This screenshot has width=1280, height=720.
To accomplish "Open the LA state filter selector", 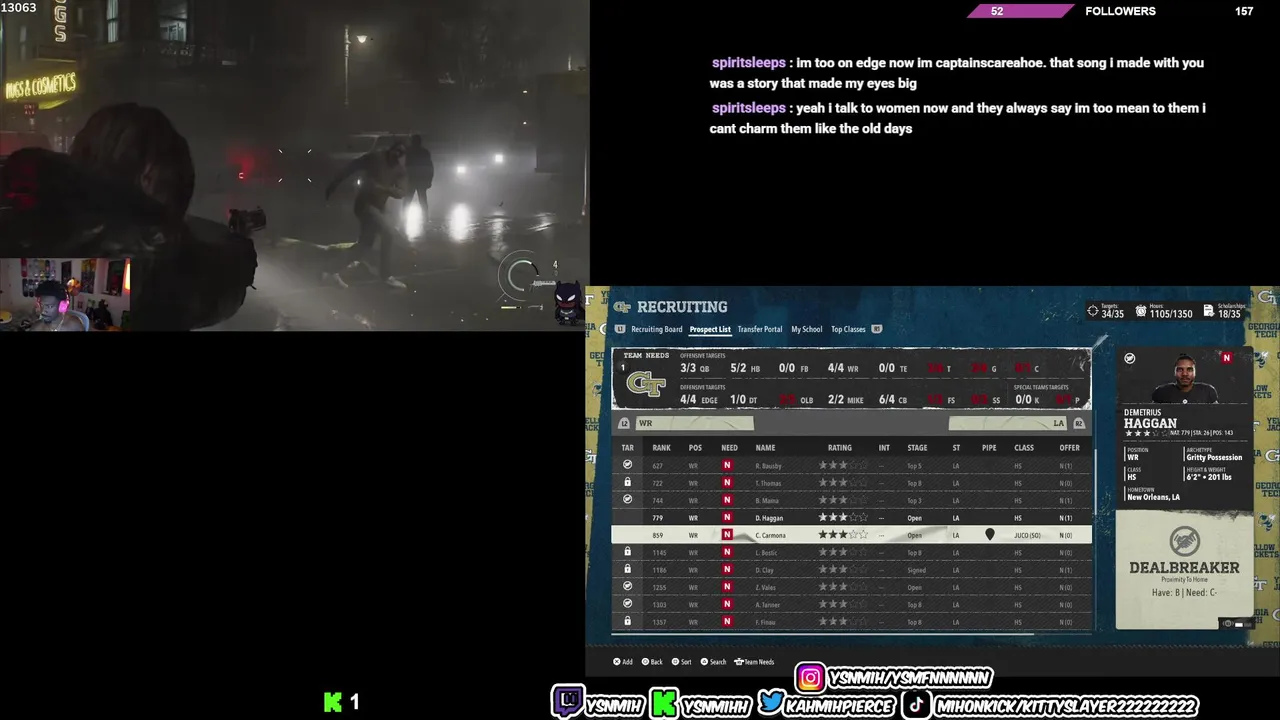I will pos(1008,423).
